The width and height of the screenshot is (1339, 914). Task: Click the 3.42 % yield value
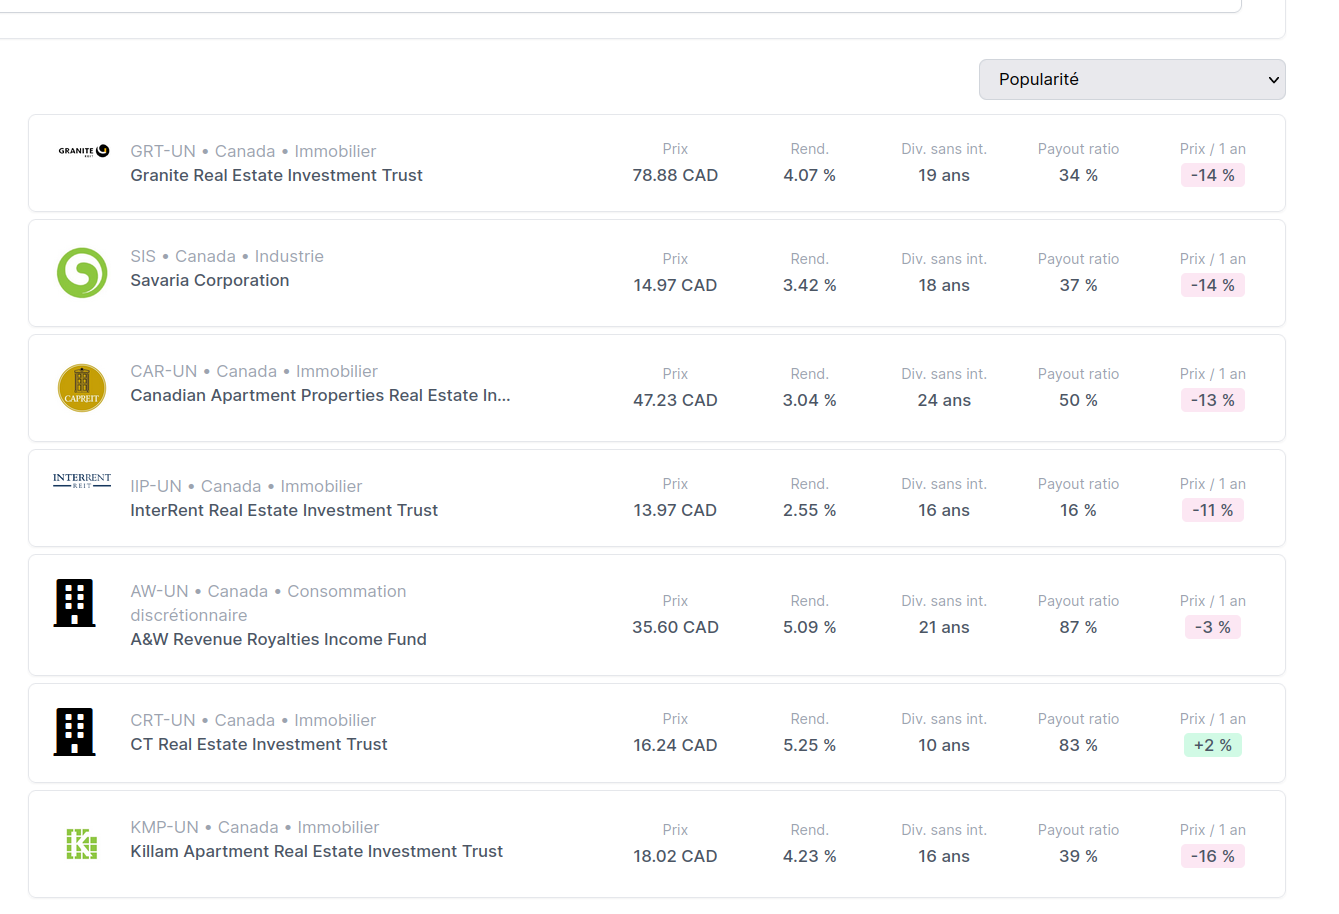(x=809, y=285)
